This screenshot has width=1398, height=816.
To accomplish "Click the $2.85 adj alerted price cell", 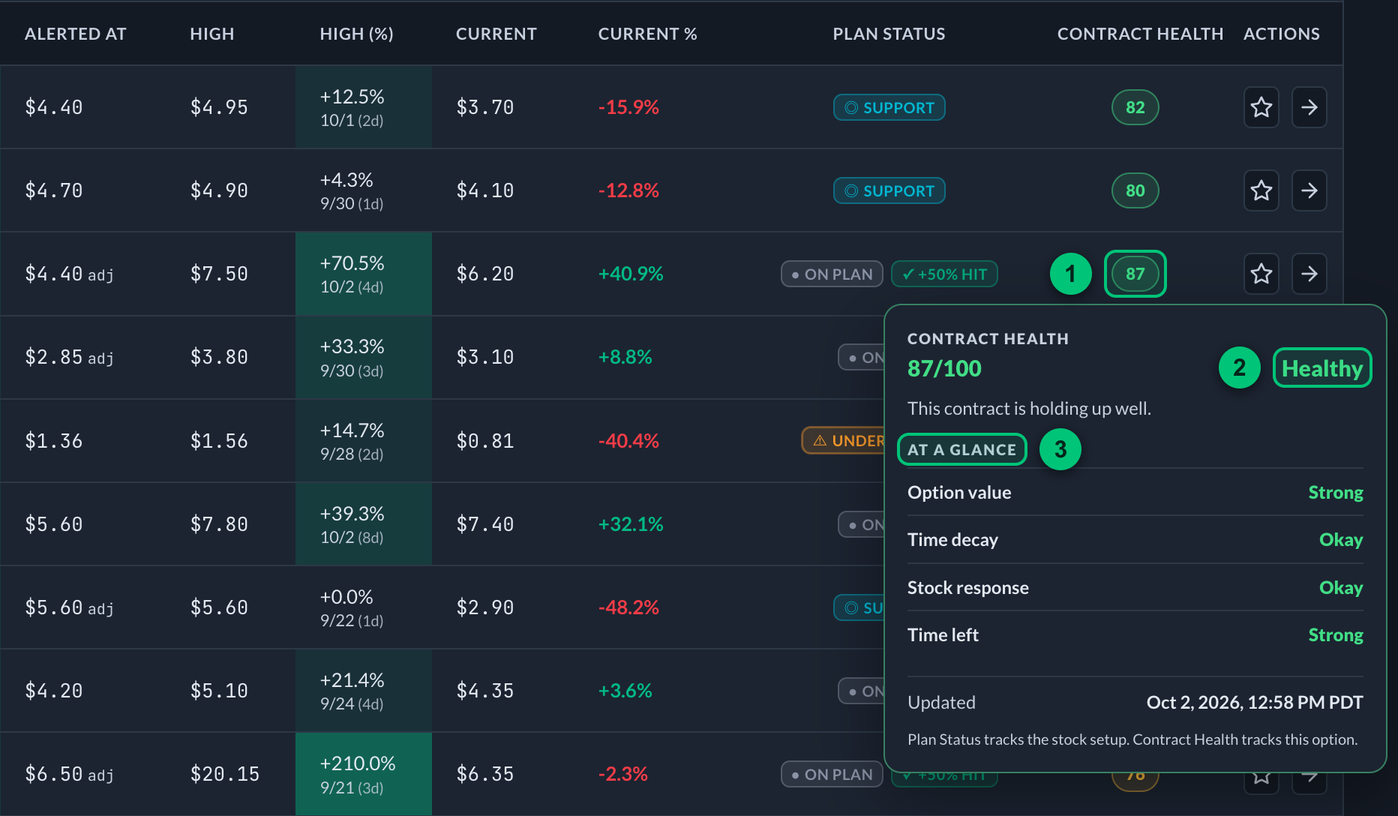I will [x=69, y=357].
